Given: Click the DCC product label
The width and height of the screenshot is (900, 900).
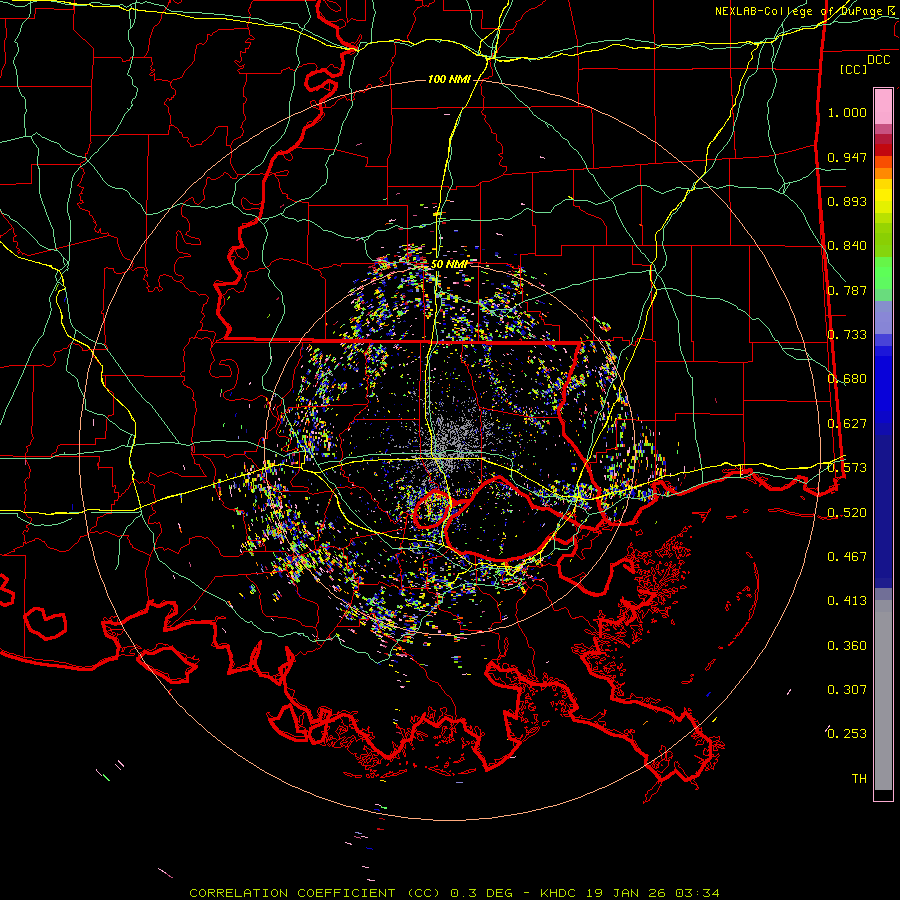Looking at the screenshot, I should tap(878, 60).
